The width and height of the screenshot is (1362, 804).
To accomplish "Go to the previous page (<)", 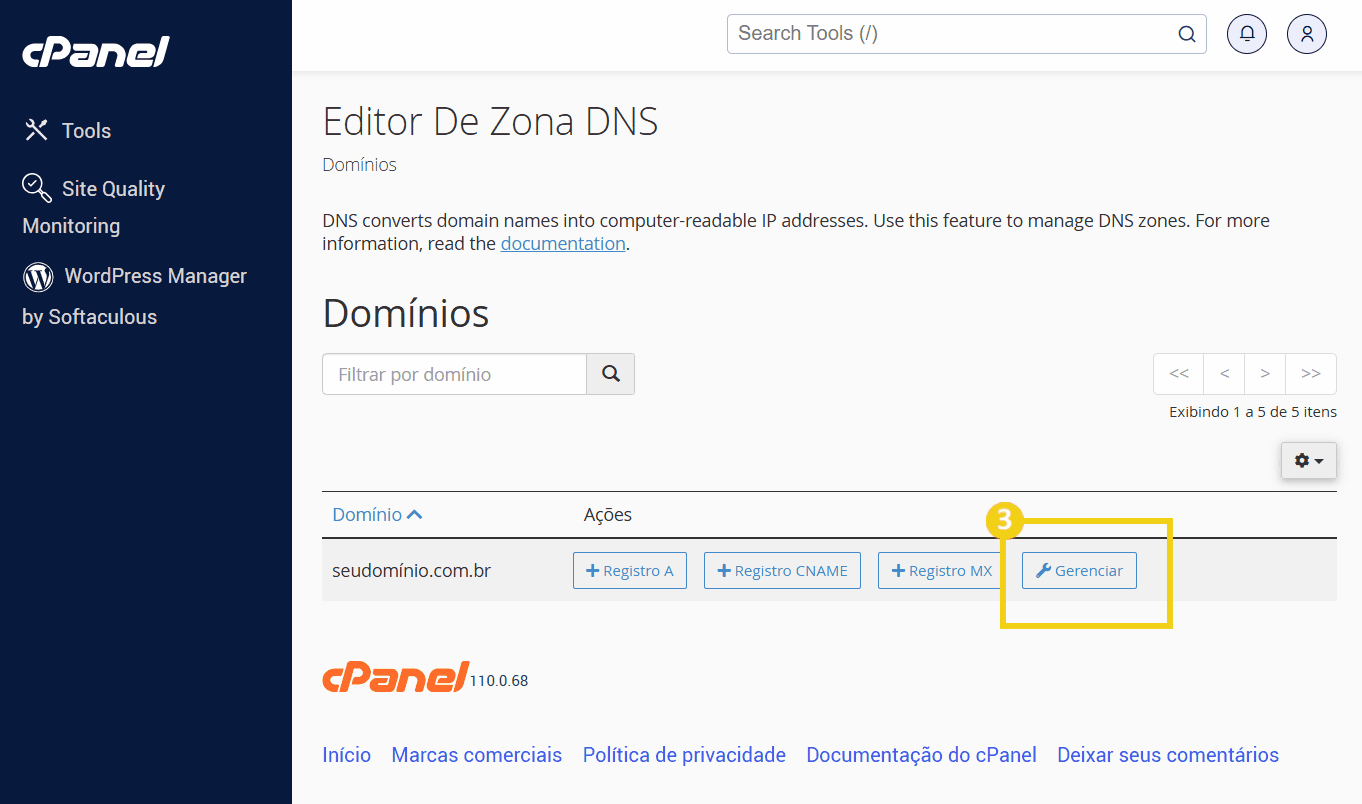I will pyautogui.click(x=1224, y=373).
